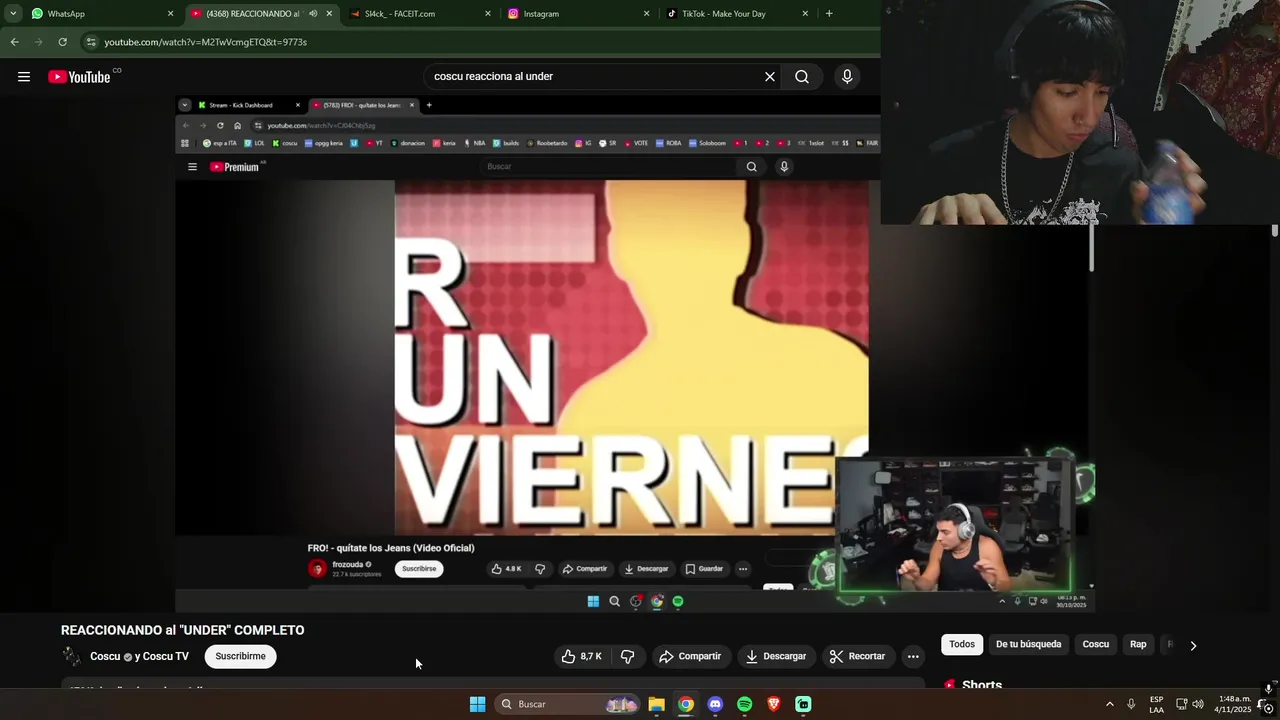Mute the YouTube tab audio
Screen dimensions: 1280x720
[x=312, y=14]
